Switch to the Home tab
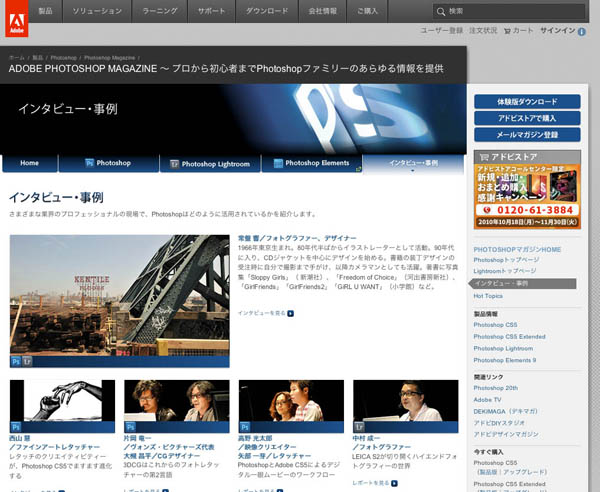Screen dimensions: 600x492 click(30, 162)
